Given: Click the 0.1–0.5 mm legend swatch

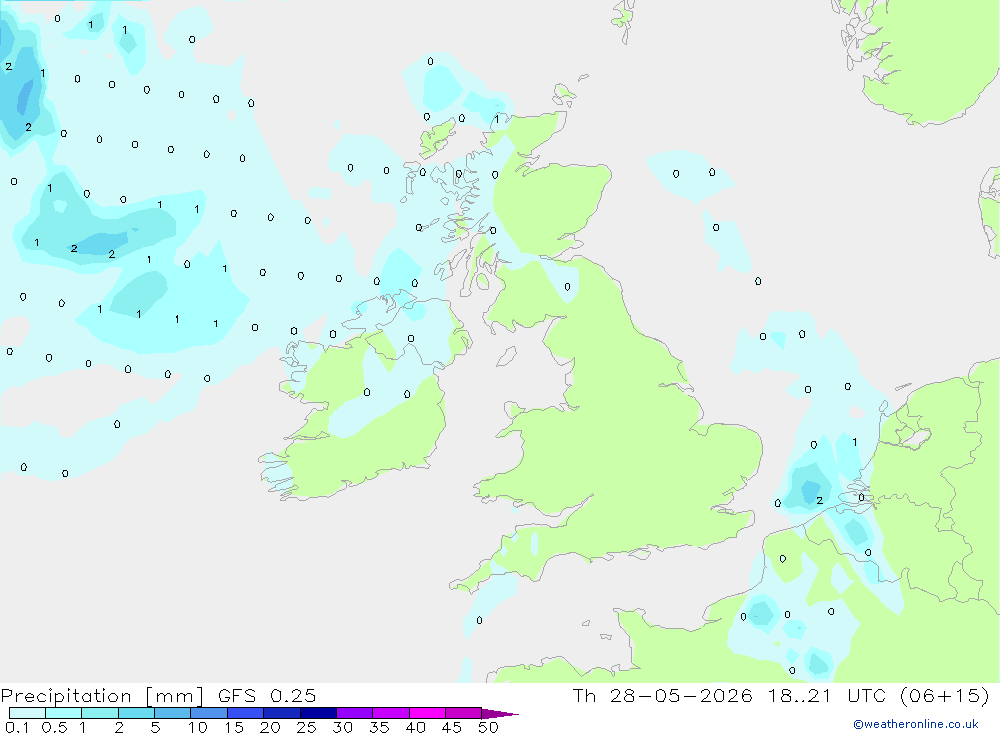Looking at the screenshot, I should tap(27, 713).
